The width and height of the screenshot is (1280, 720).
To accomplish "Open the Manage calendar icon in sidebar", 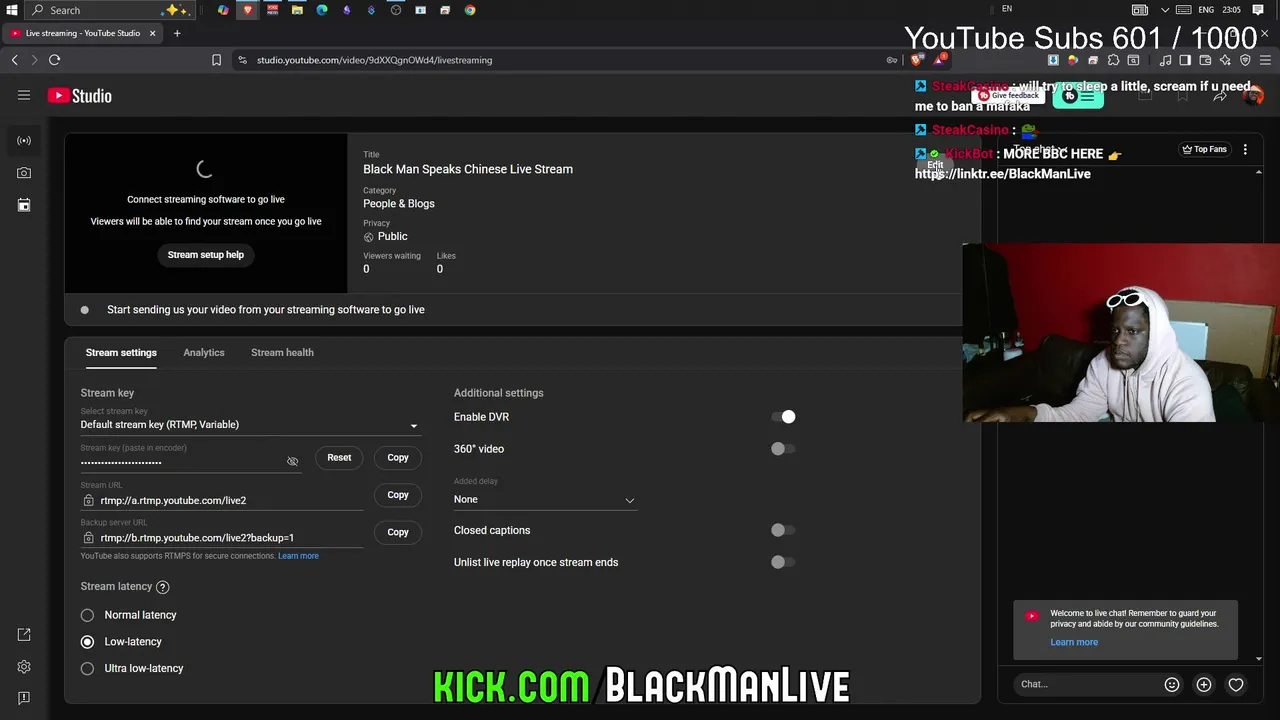I will coord(24,205).
